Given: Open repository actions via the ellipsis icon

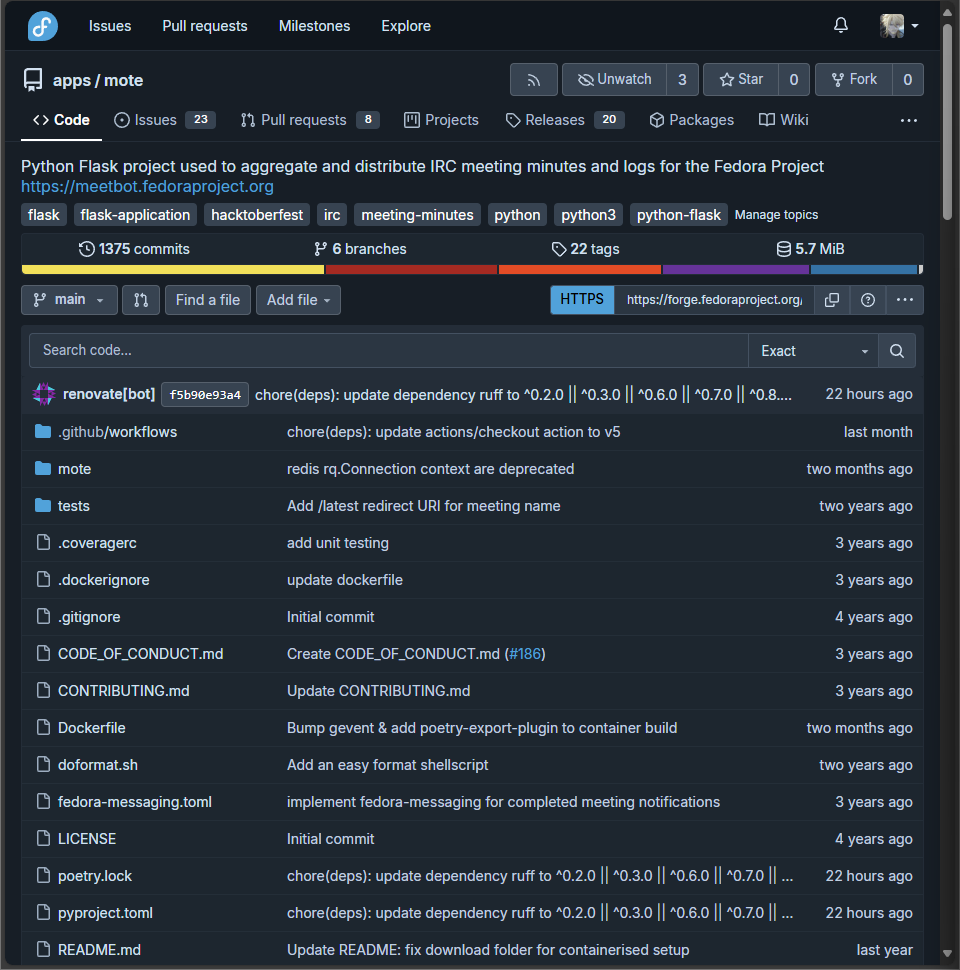Looking at the screenshot, I should [908, 120].
